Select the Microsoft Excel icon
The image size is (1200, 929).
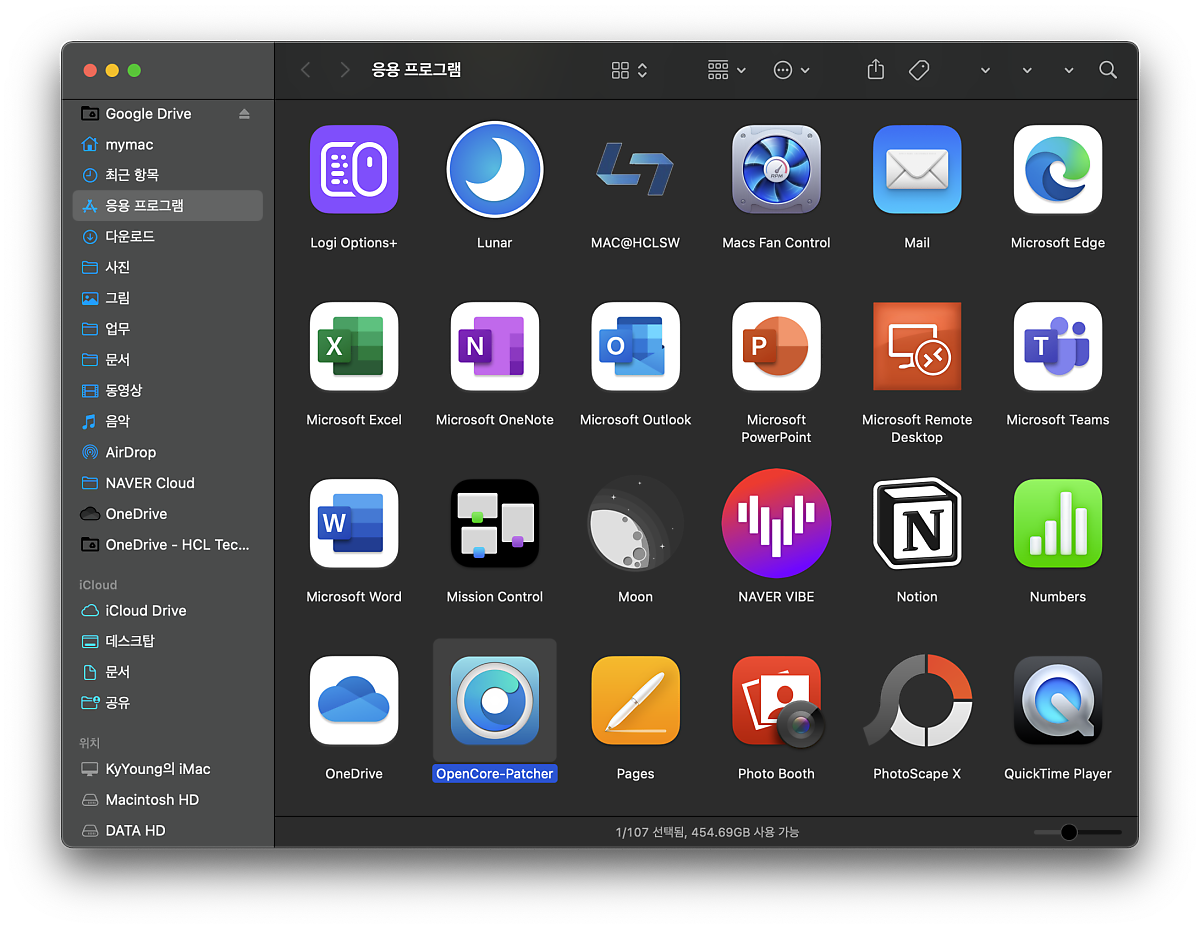point(354,346)
